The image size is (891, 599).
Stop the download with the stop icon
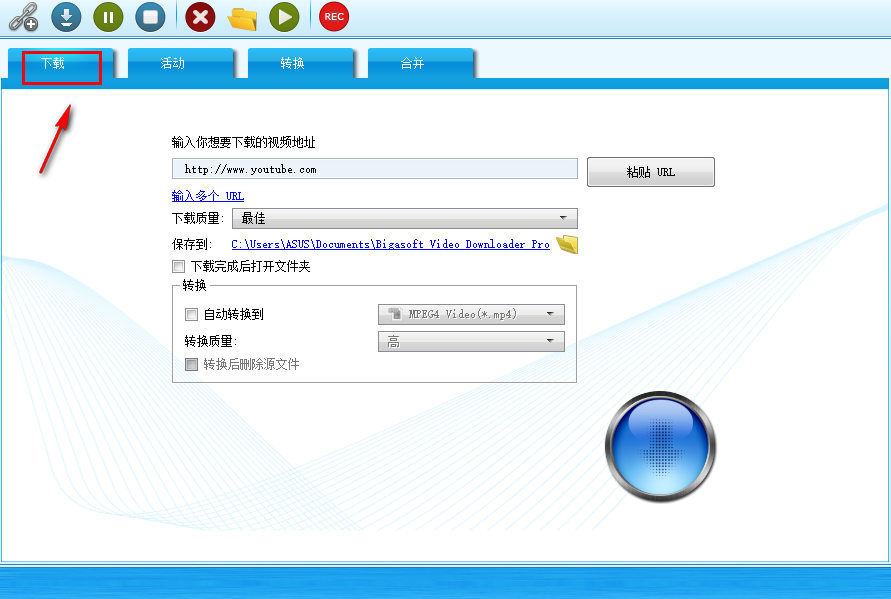[x=150, y=16]
